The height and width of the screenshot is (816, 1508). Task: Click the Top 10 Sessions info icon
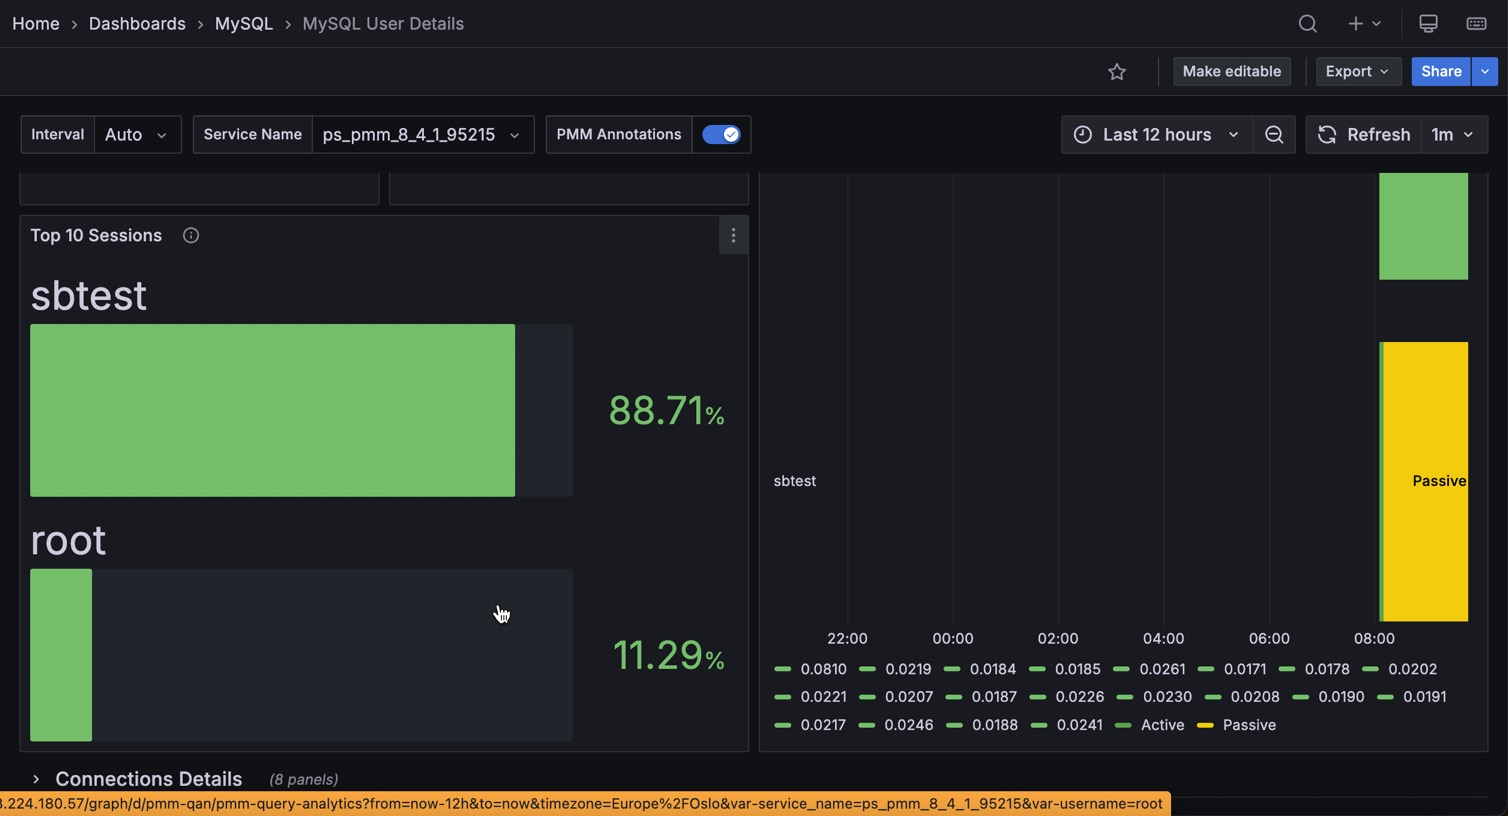click(x=191, y=236)
